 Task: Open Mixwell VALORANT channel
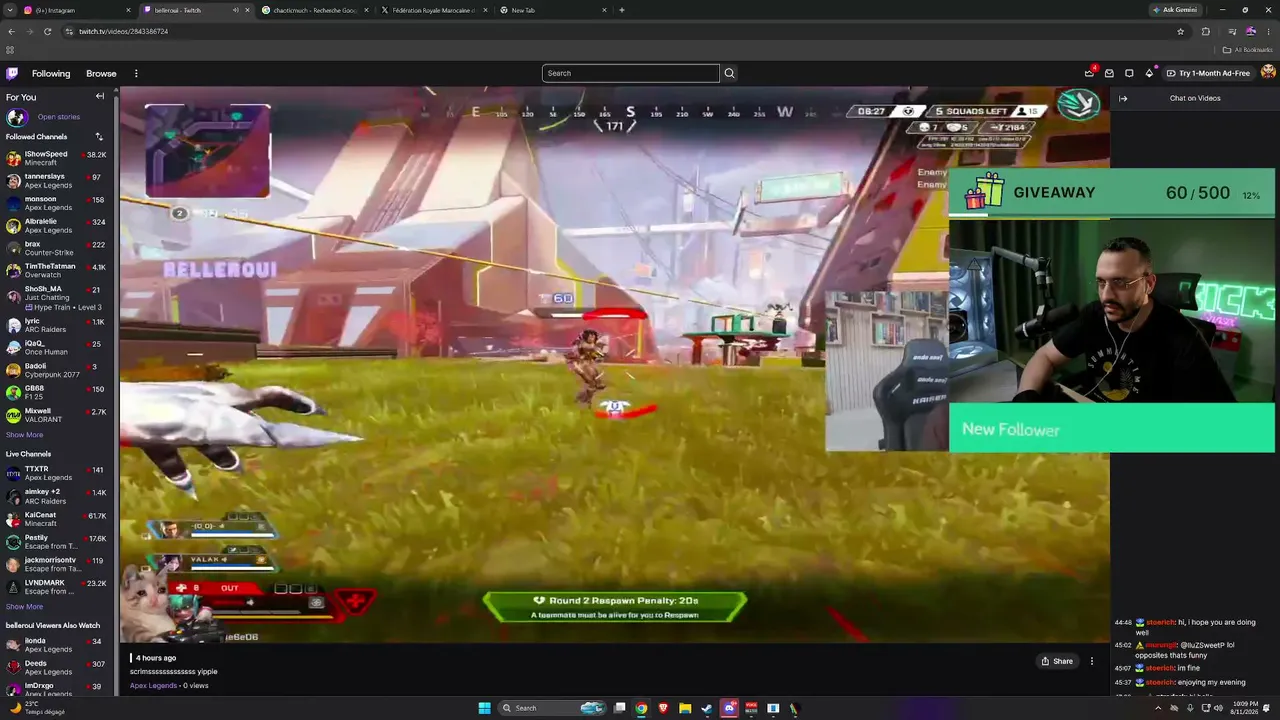(x=57, y=415)
